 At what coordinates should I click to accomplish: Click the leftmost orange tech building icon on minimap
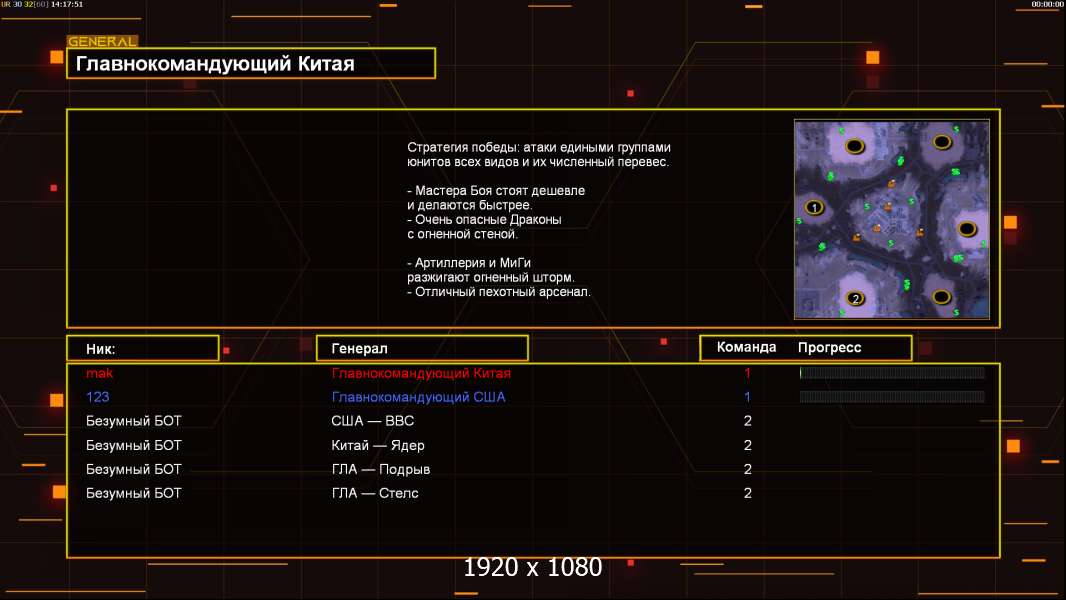tap(857, 237)
